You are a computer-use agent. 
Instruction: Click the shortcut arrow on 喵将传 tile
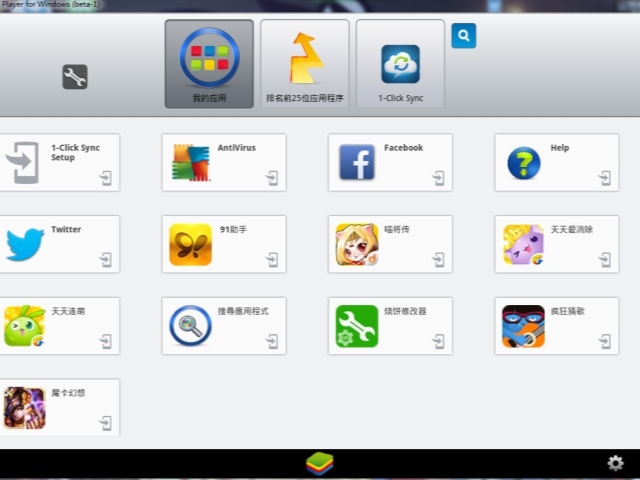coord(438,260)
